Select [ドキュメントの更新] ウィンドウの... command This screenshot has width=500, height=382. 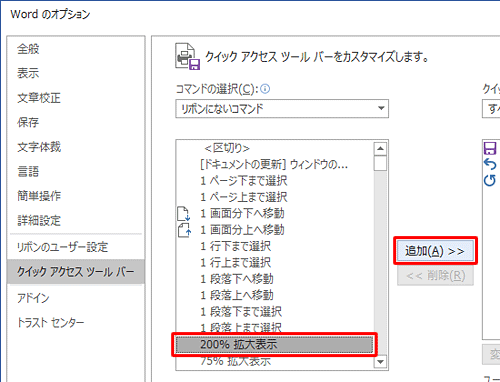coord(274,164)
